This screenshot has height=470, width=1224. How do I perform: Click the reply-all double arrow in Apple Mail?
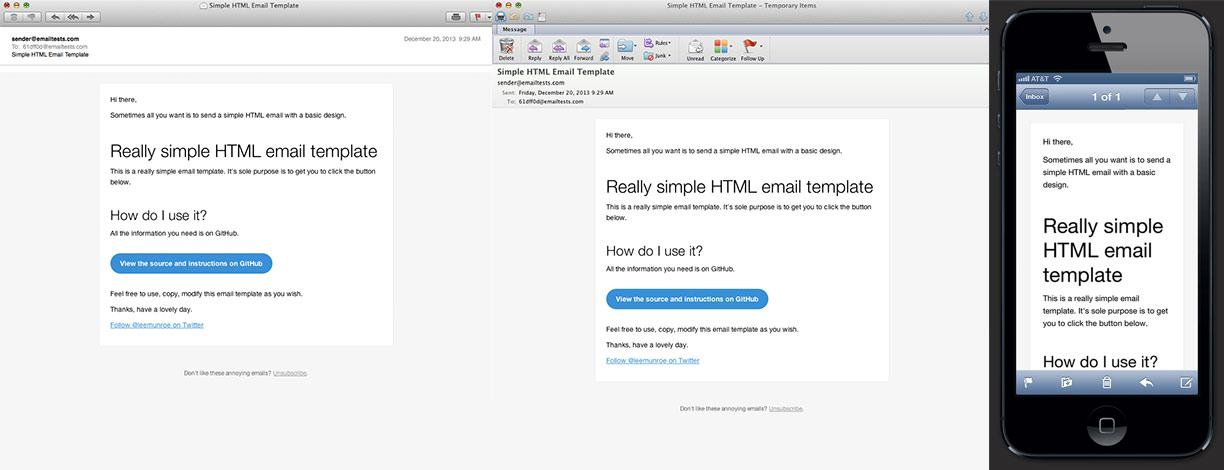(x=73, y=17)
